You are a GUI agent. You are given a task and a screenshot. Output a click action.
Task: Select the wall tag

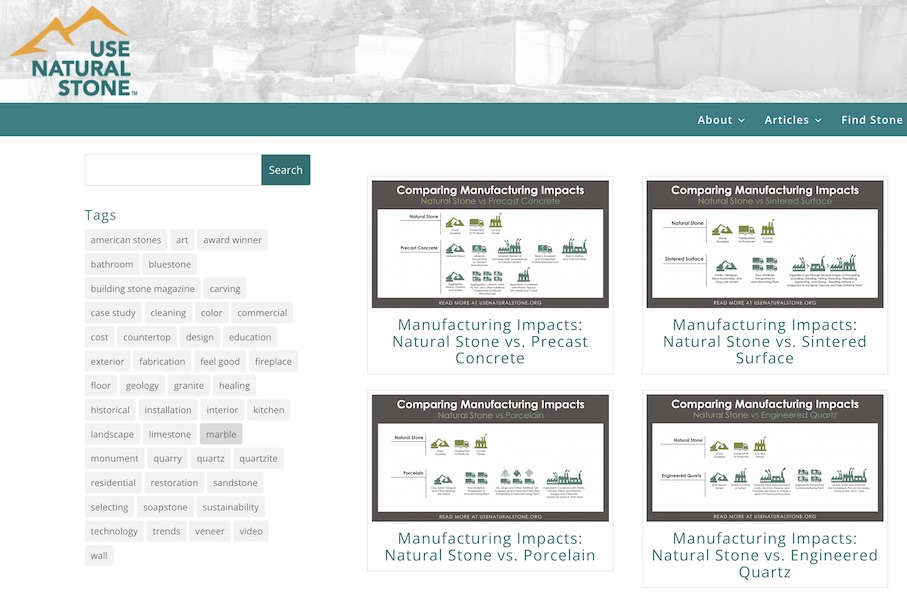tap(99, 556)
